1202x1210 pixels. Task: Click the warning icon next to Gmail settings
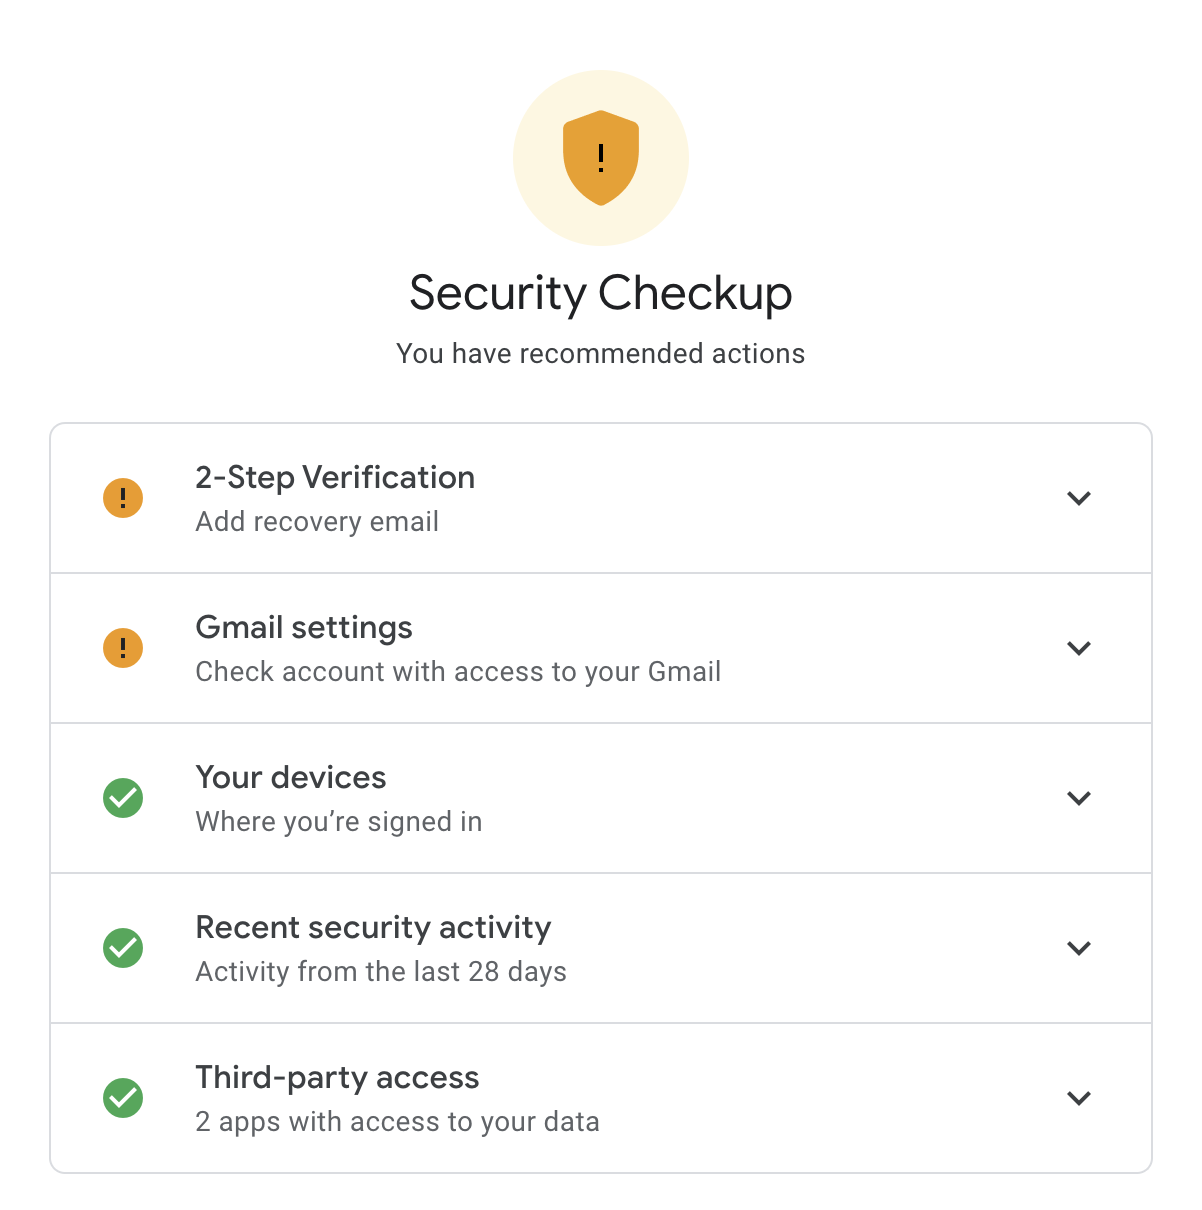coord(122,647)
